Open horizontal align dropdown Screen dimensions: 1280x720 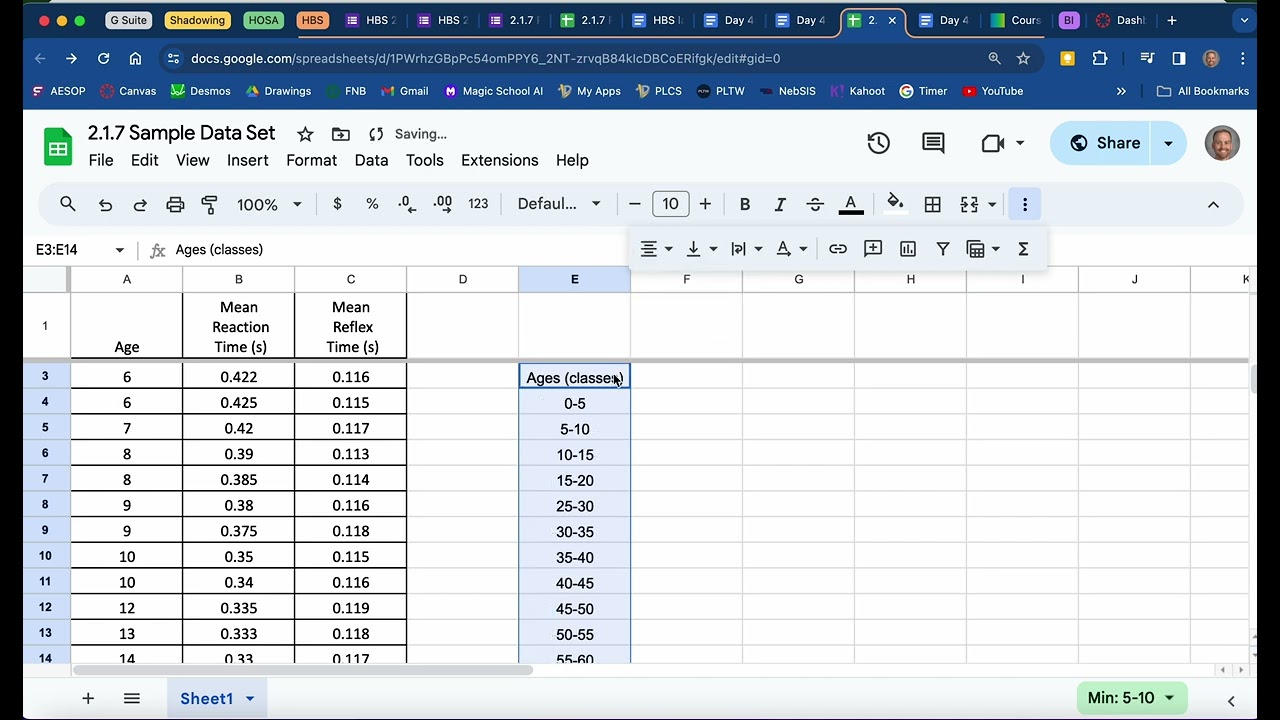point(657,249)
